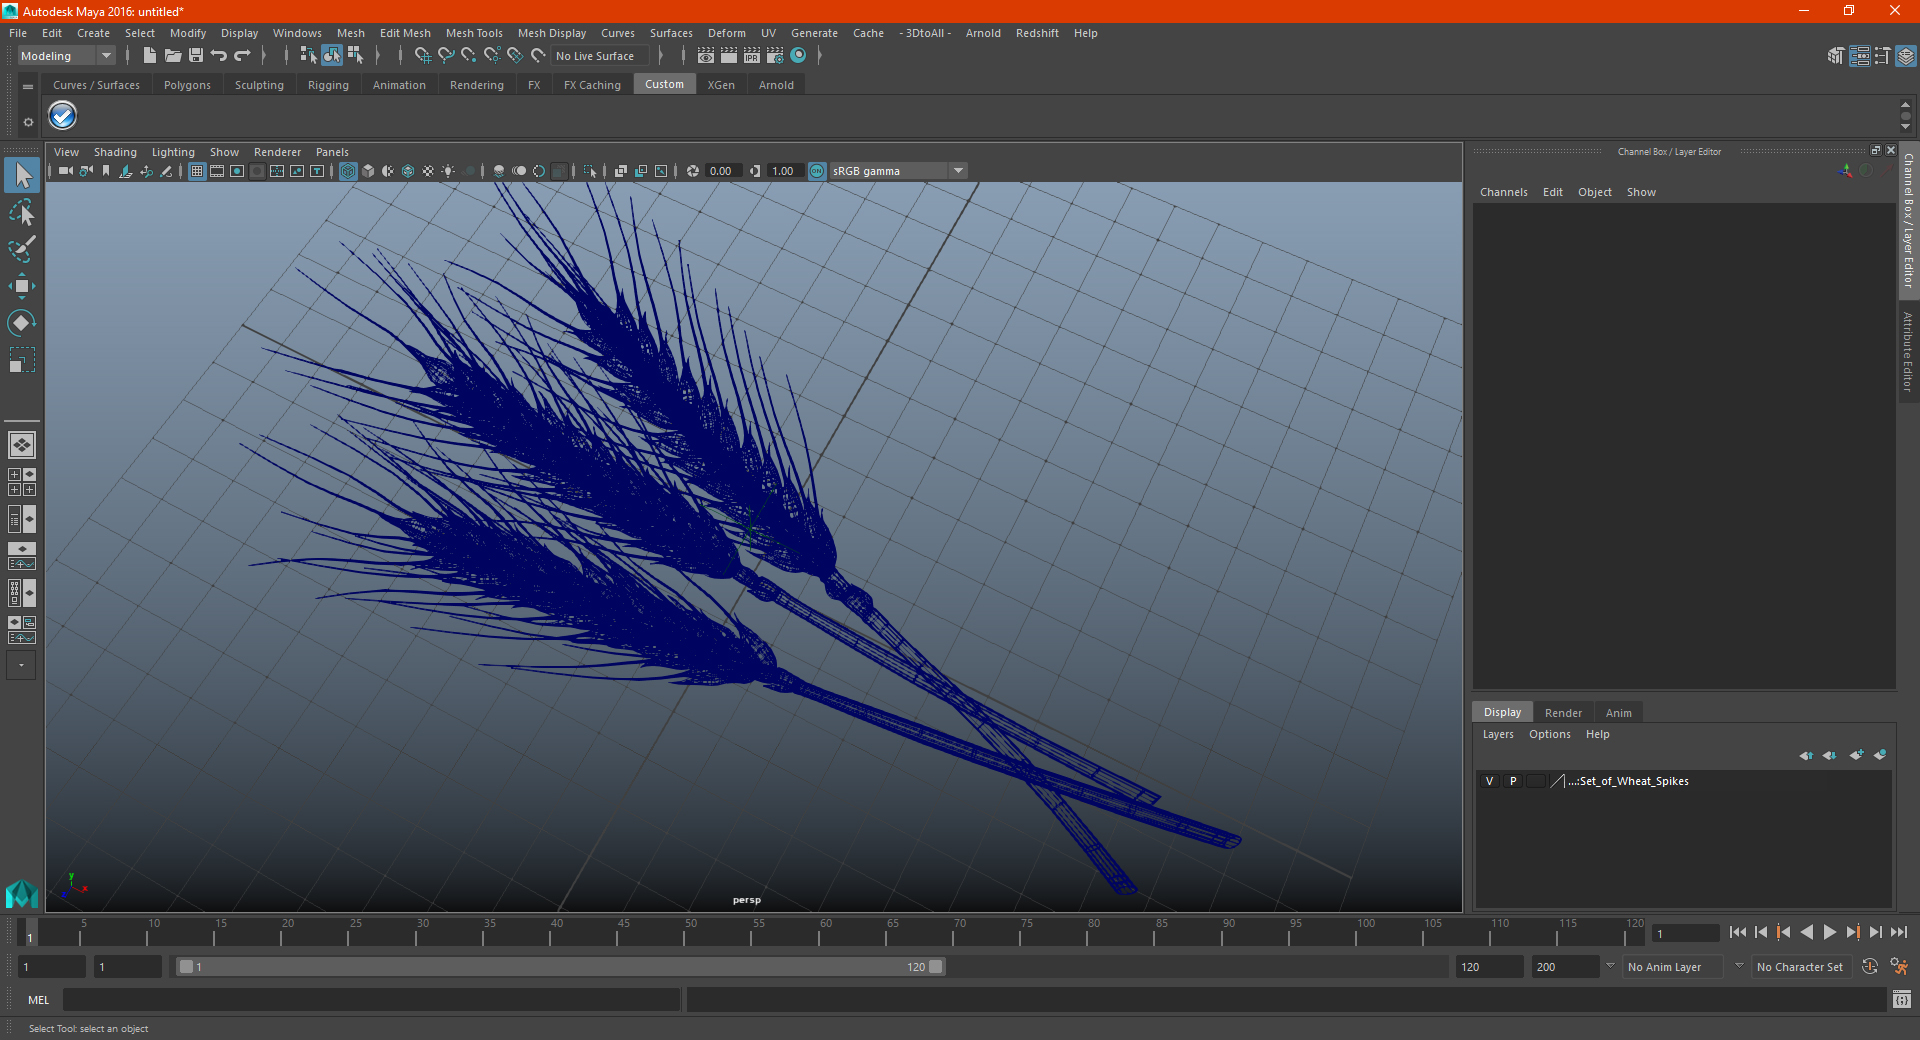Choose the Move tool in the toolbox
The image size is (1920, 1040).
(x=22, y=286)
